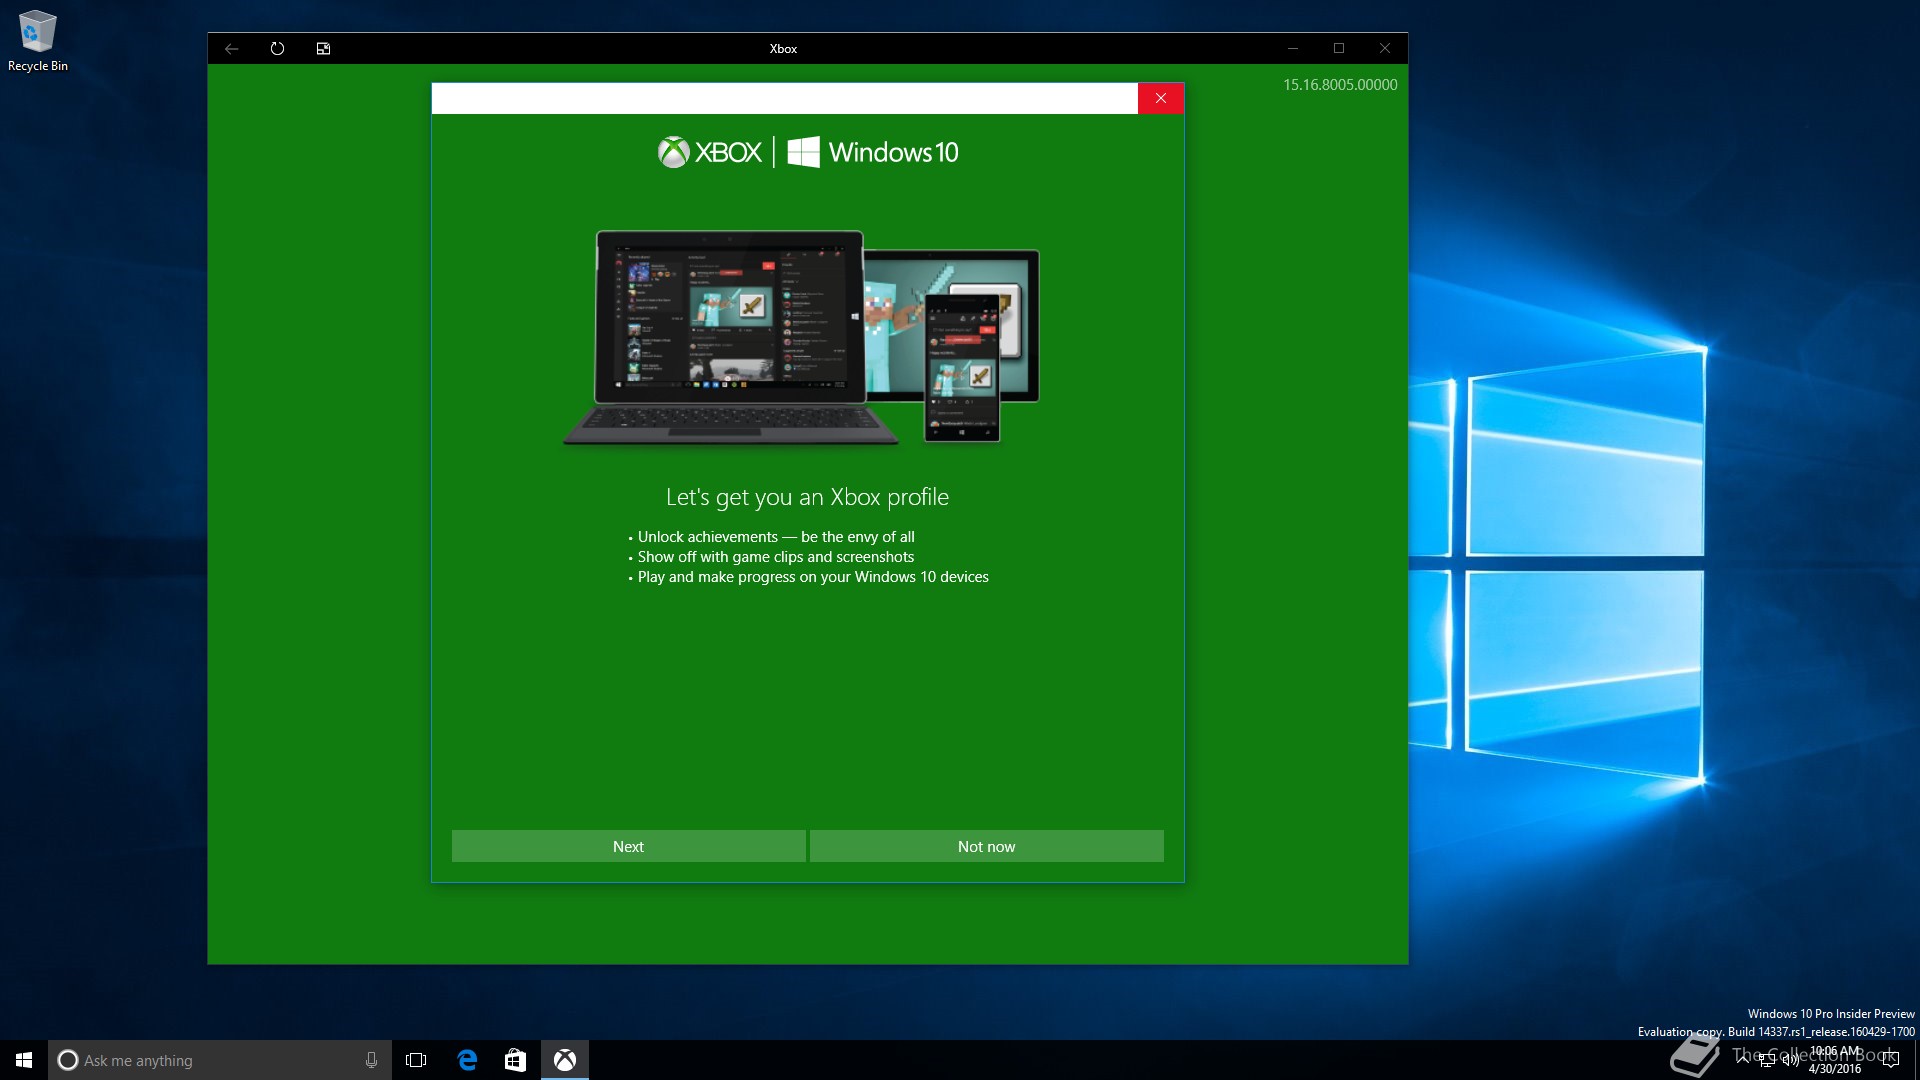
Task: Open the Windows Start menu
Action: click(24, 1060)
